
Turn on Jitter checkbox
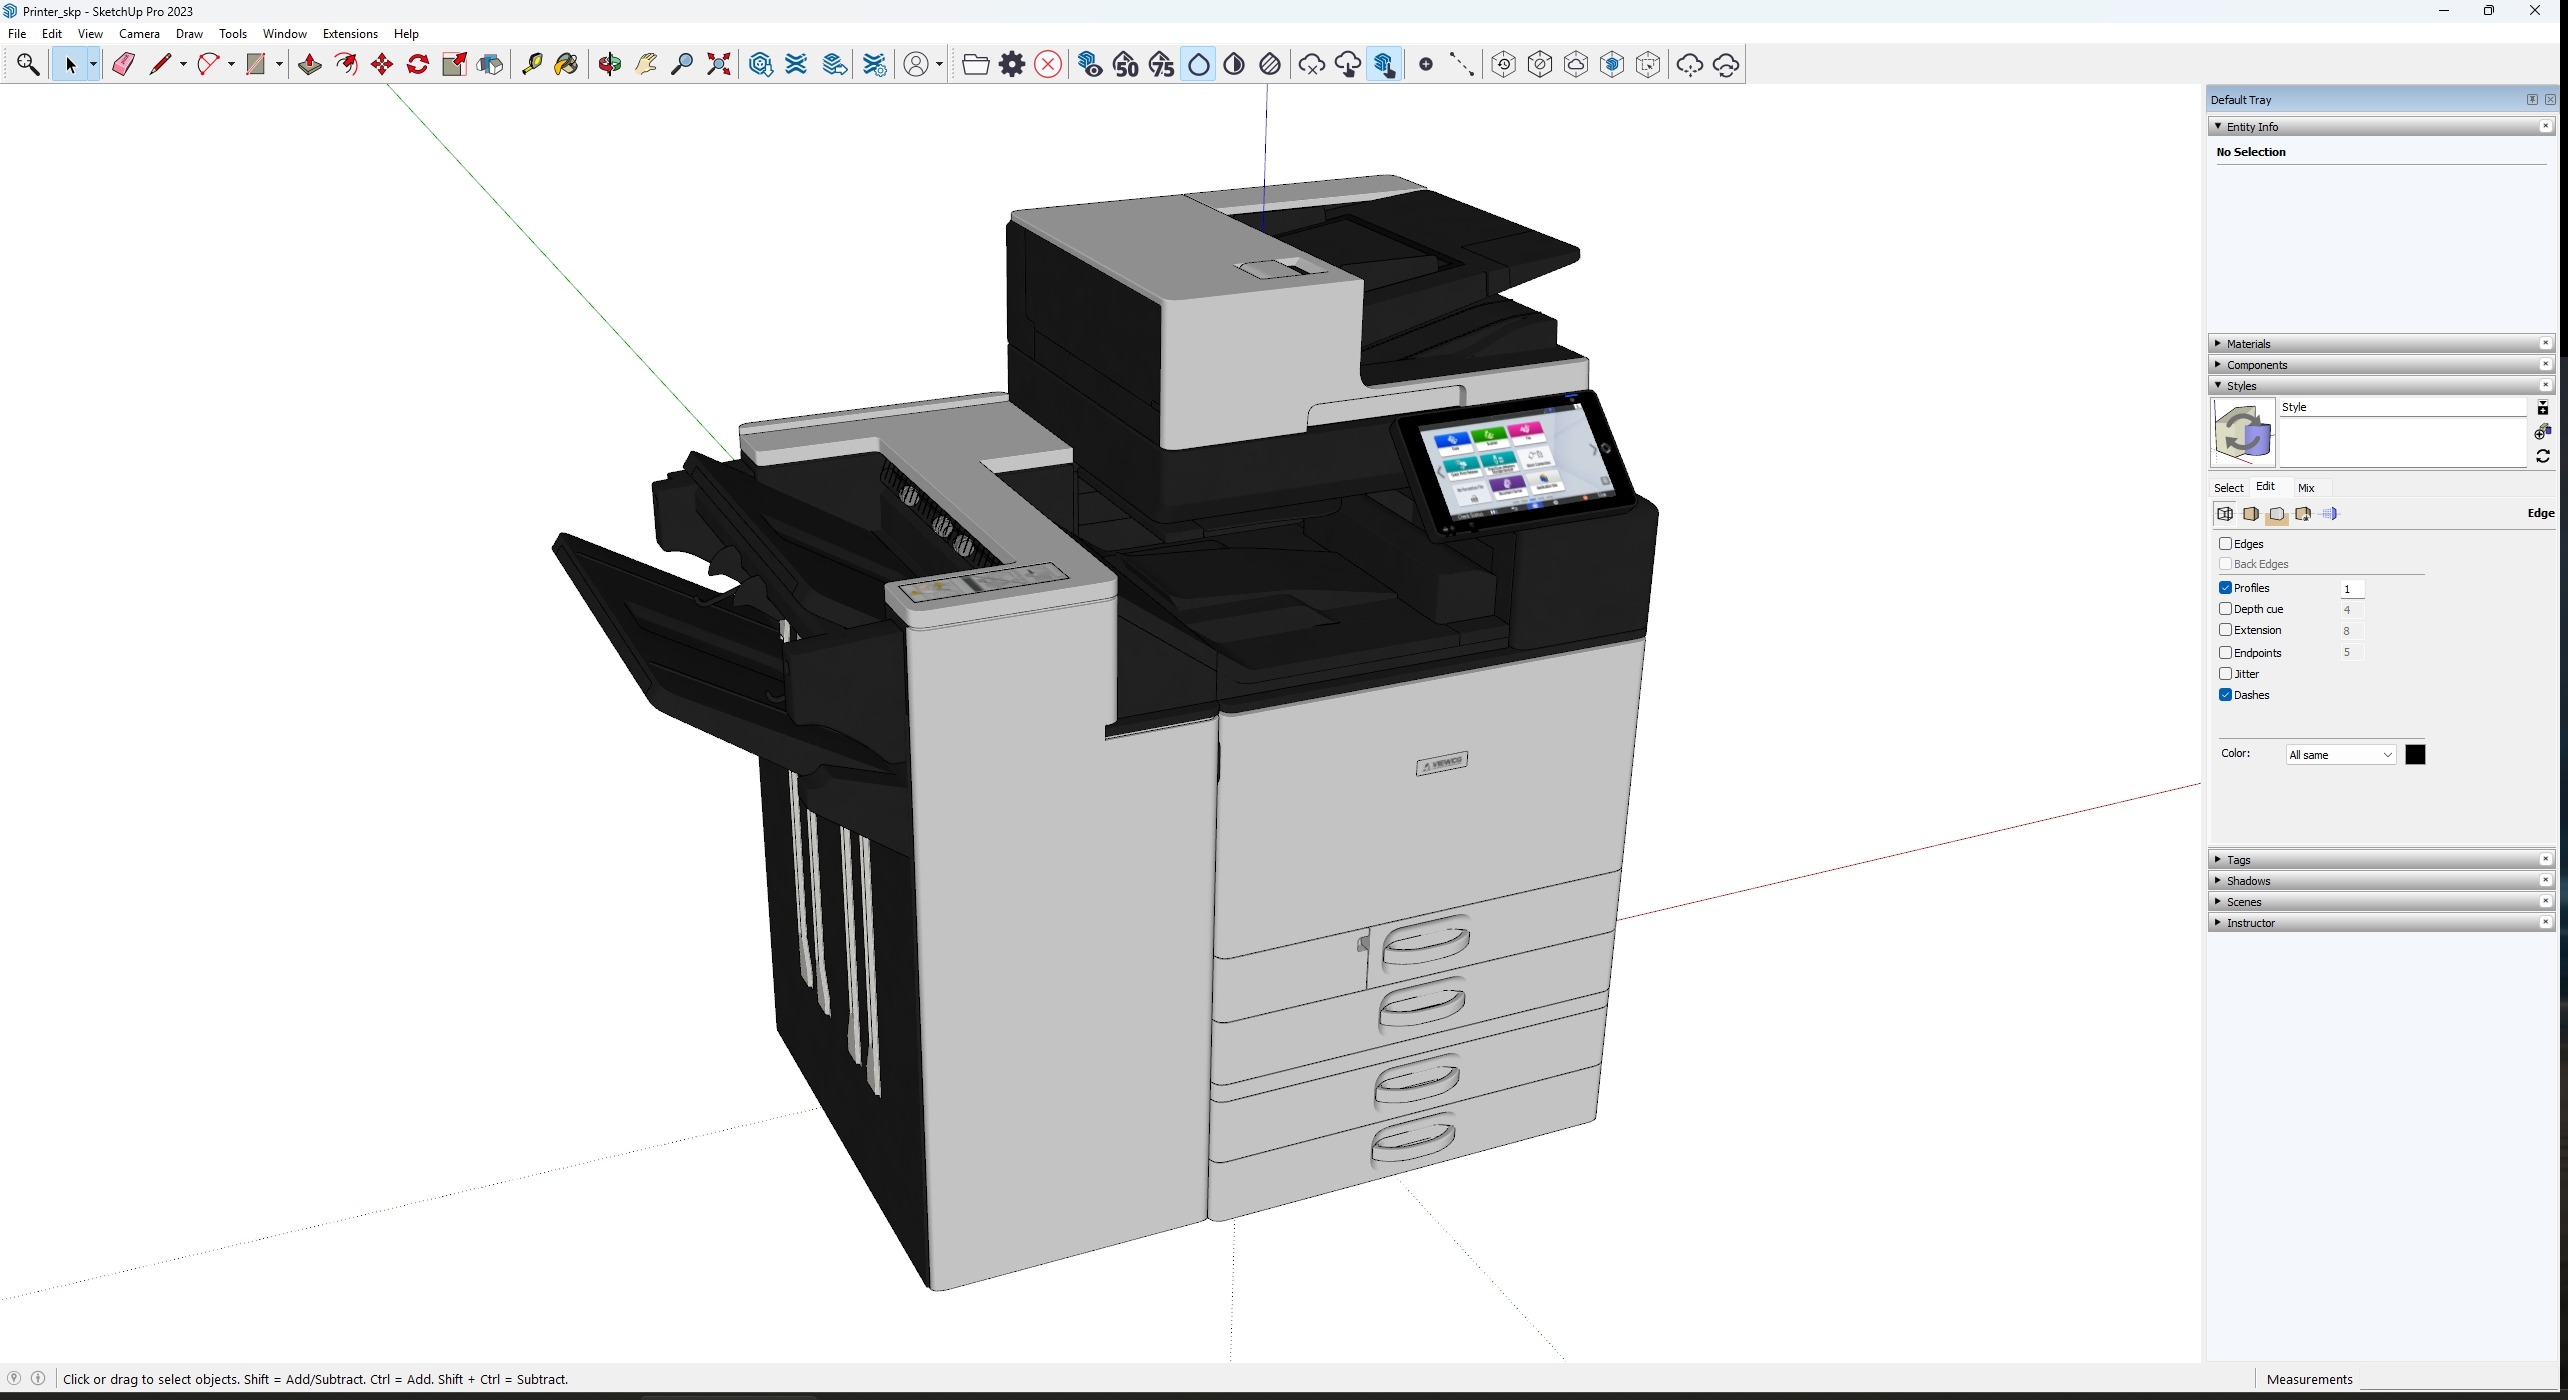(2226, 674)
